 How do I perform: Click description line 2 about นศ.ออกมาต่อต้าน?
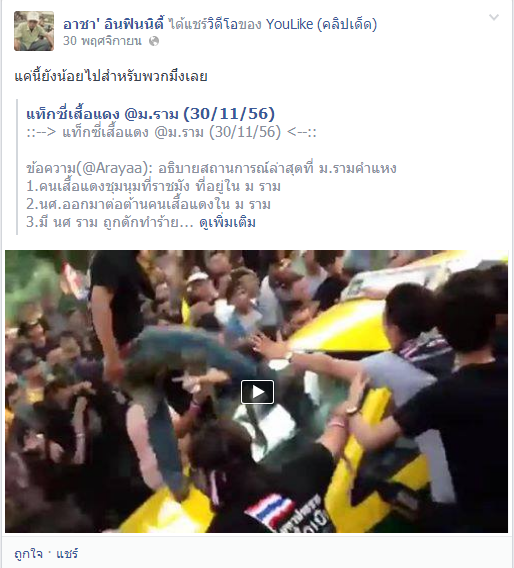click(149, 204)
